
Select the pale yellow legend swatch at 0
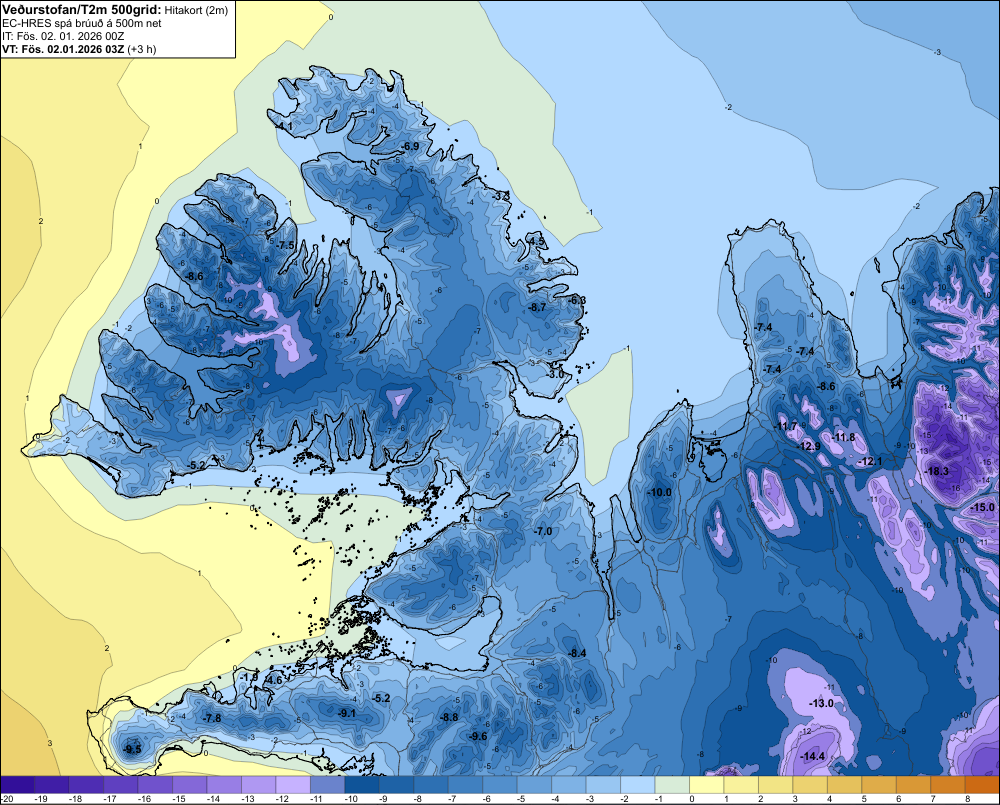707,784
